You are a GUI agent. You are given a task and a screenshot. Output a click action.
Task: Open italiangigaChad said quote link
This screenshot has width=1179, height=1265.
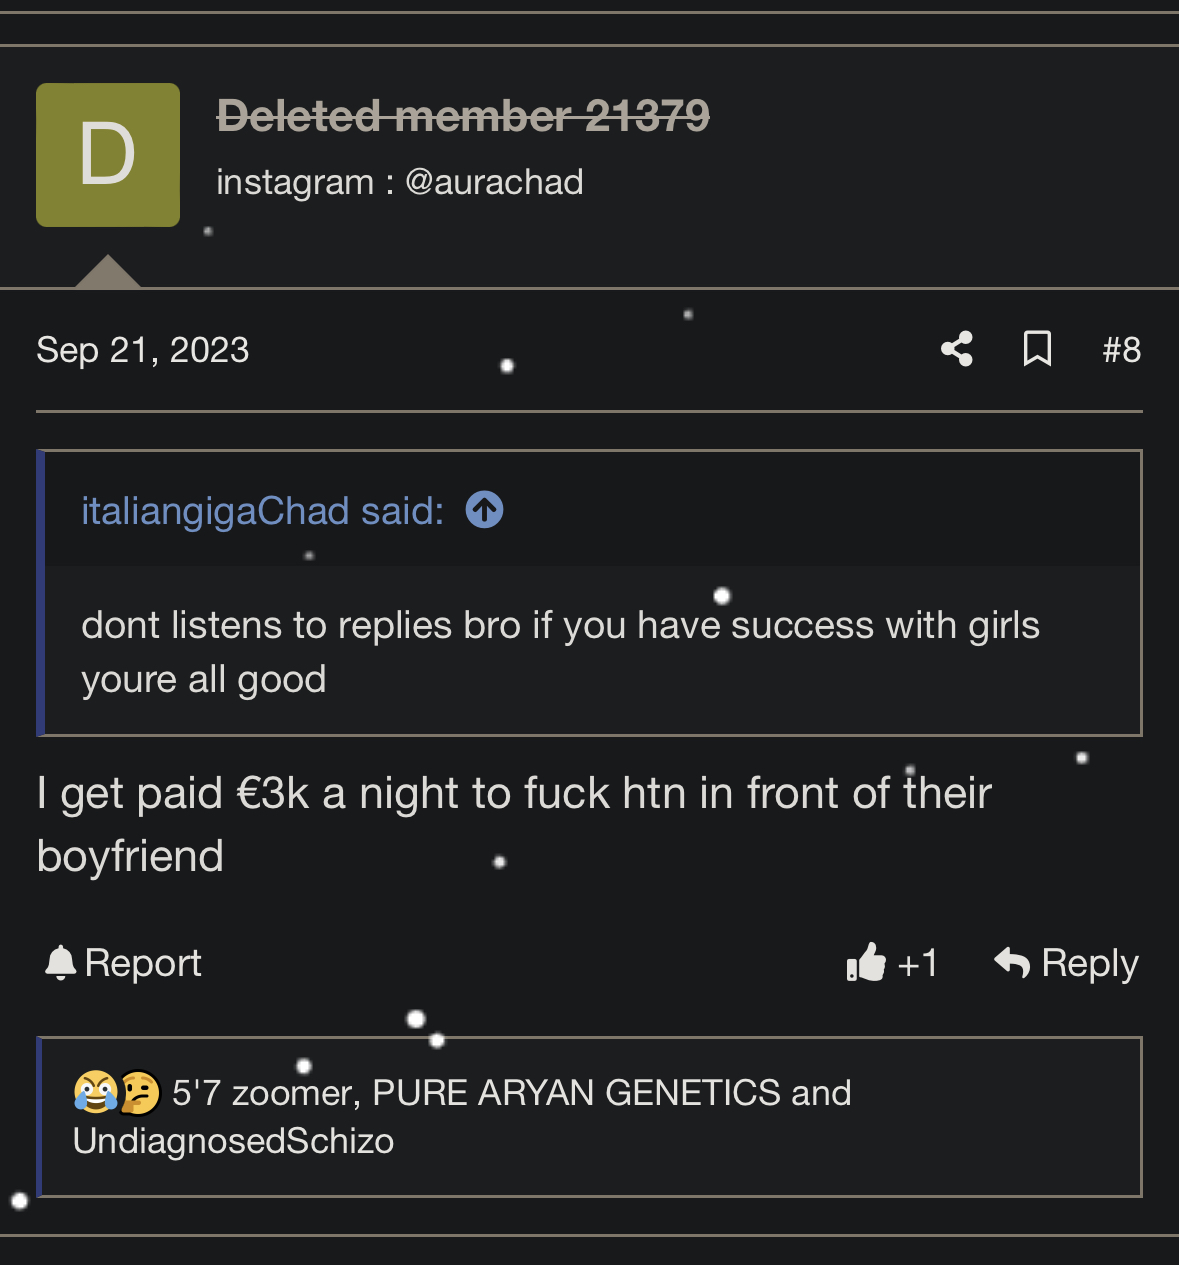point(262,511)
